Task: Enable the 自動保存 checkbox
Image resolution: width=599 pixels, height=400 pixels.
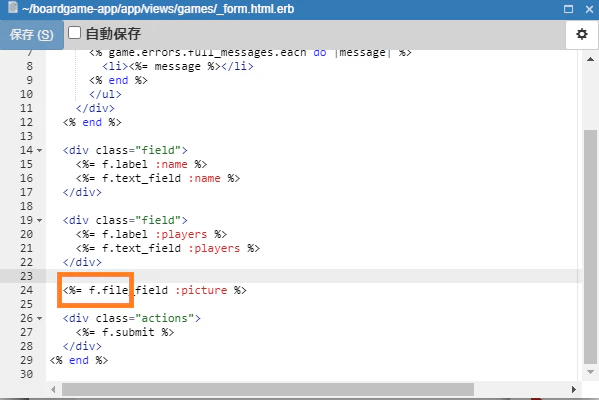Action: pos(74,33)
